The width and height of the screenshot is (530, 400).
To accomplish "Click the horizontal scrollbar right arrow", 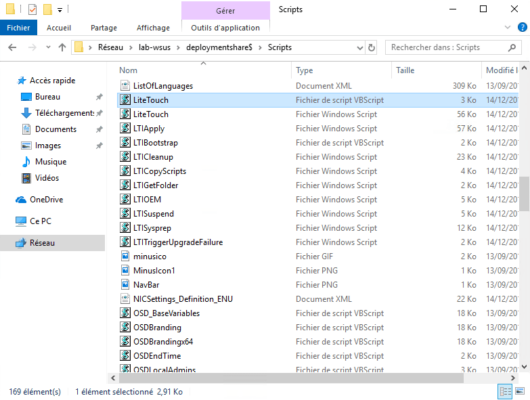I will pos(513,378).
